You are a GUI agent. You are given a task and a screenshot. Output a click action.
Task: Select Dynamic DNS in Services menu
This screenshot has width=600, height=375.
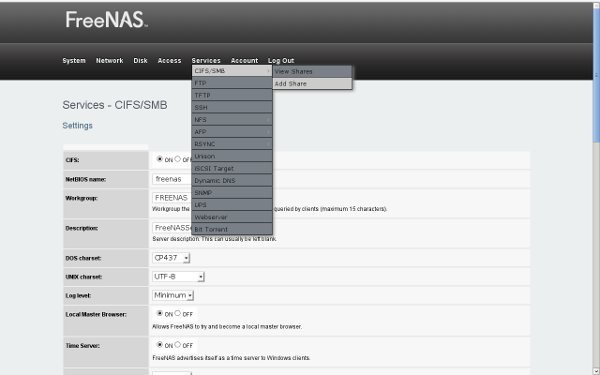click(232, 181)
